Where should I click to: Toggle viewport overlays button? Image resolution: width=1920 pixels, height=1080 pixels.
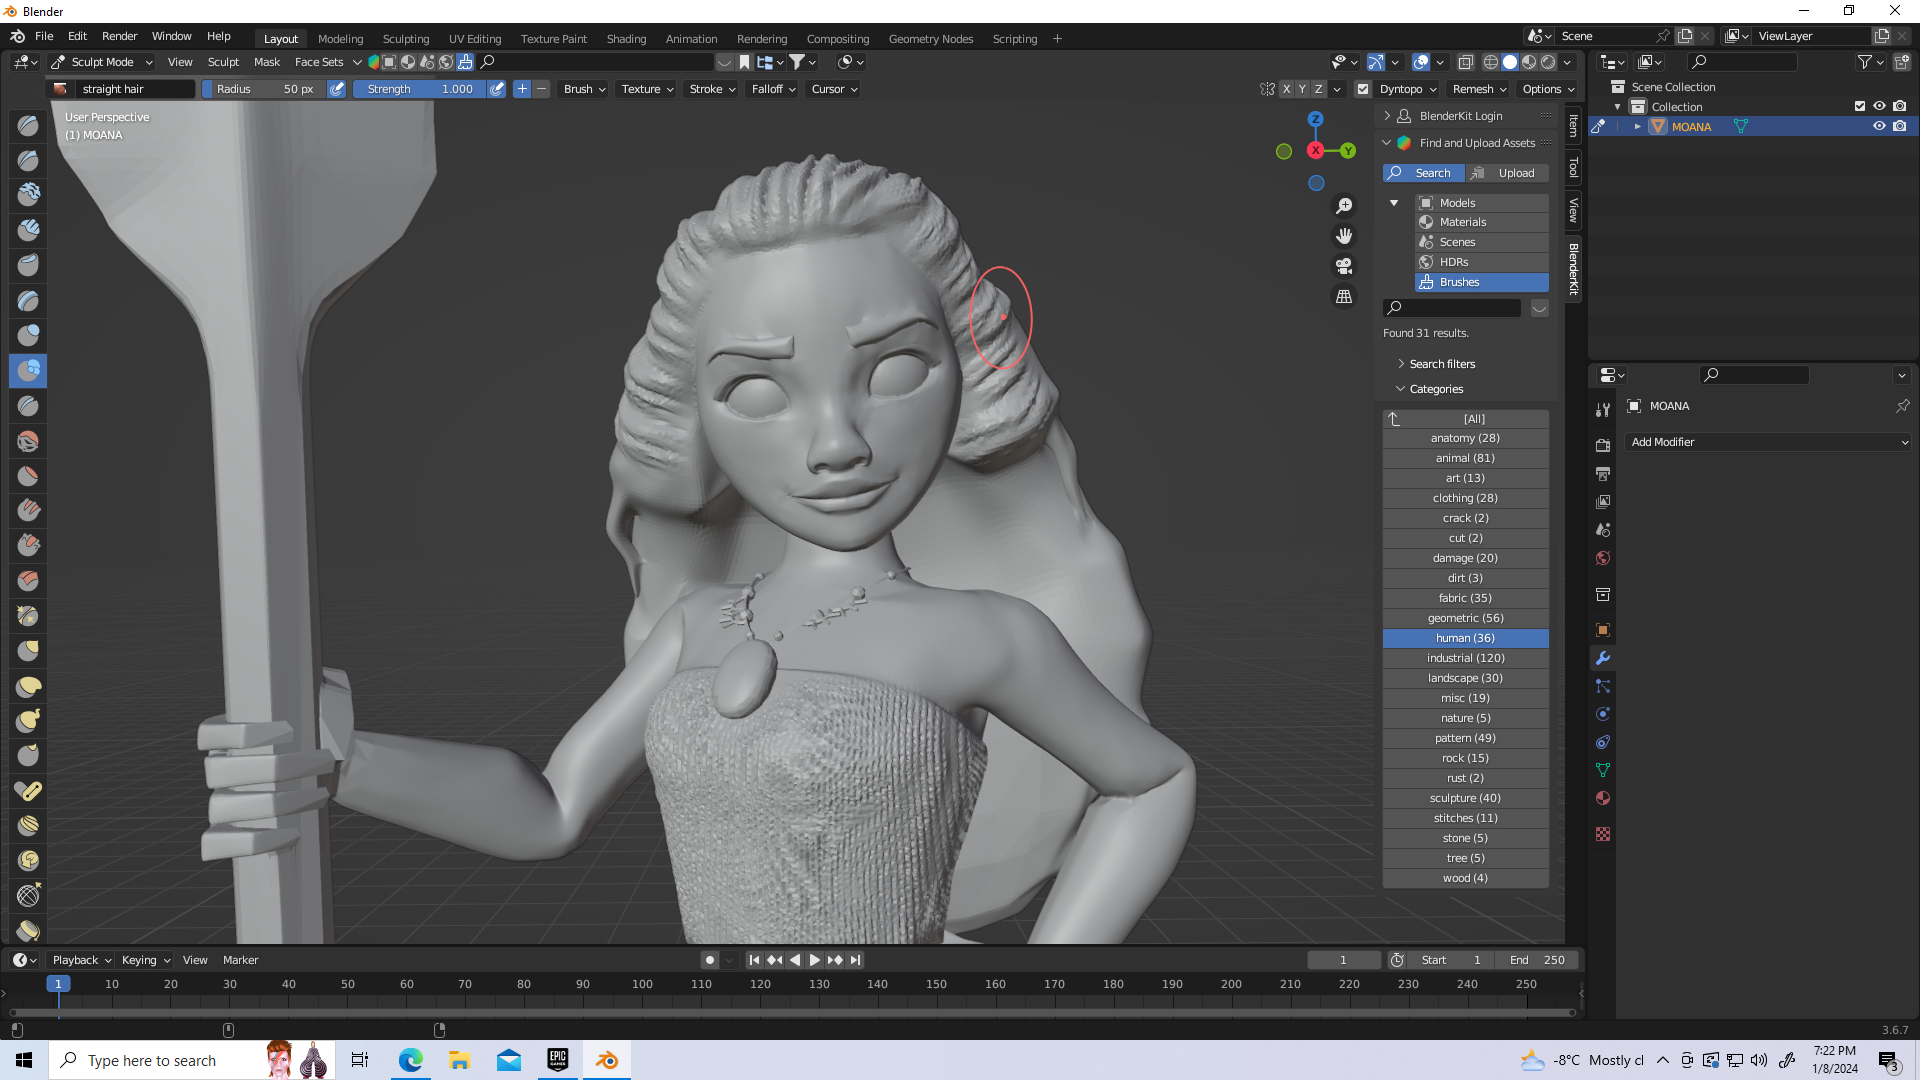1421,62
